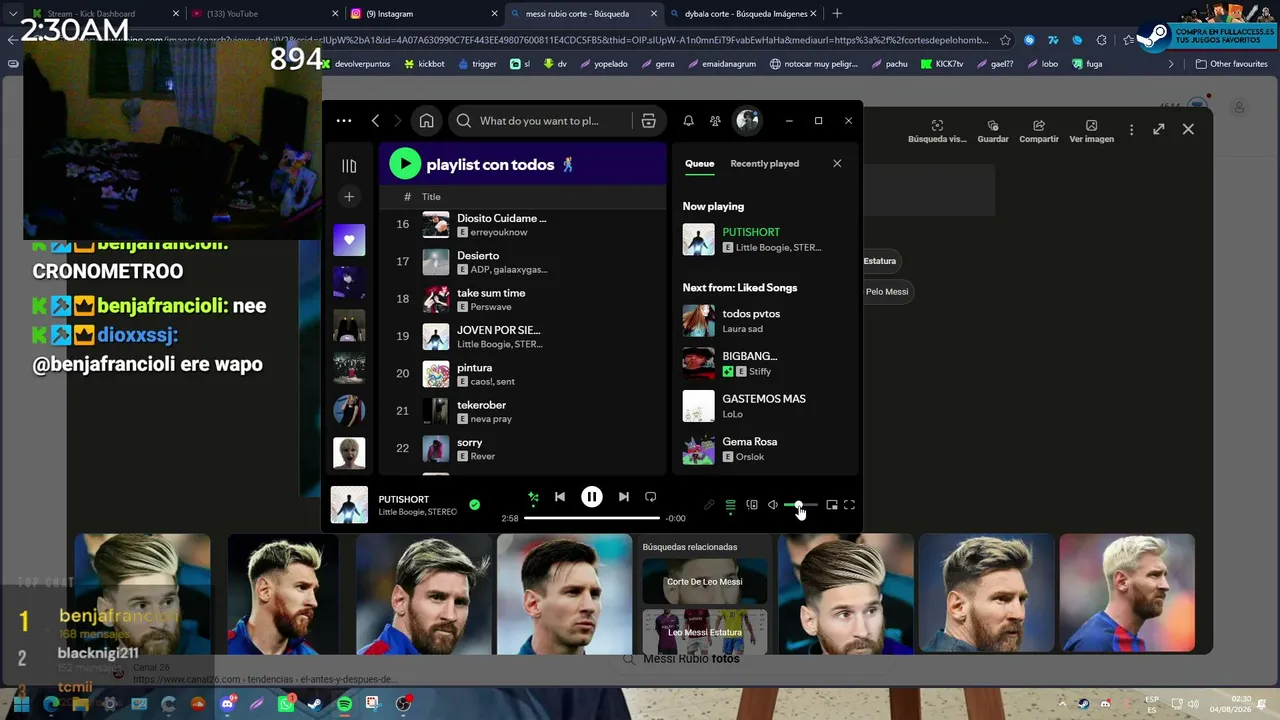Switch to 'dybala corte' browser tab

742,14
